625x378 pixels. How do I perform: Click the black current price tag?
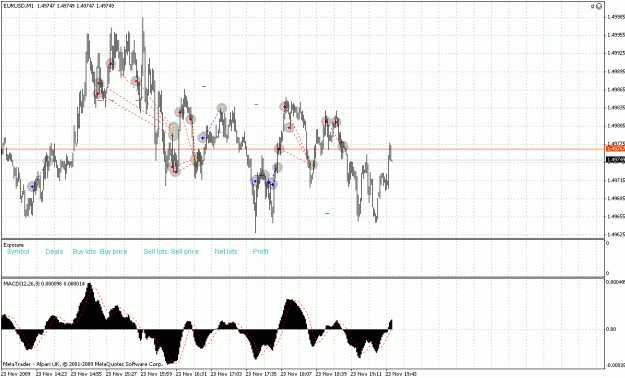615,160
